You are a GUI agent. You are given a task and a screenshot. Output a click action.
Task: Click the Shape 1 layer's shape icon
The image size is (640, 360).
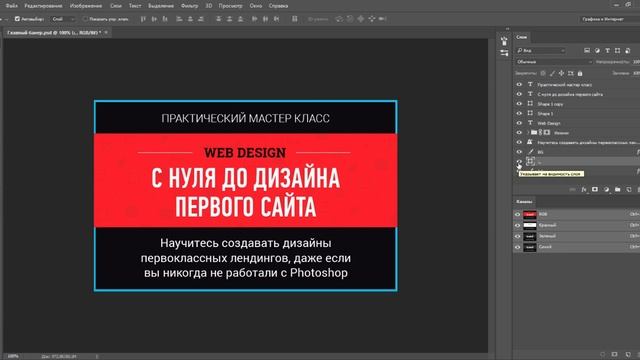click(530, 113)
